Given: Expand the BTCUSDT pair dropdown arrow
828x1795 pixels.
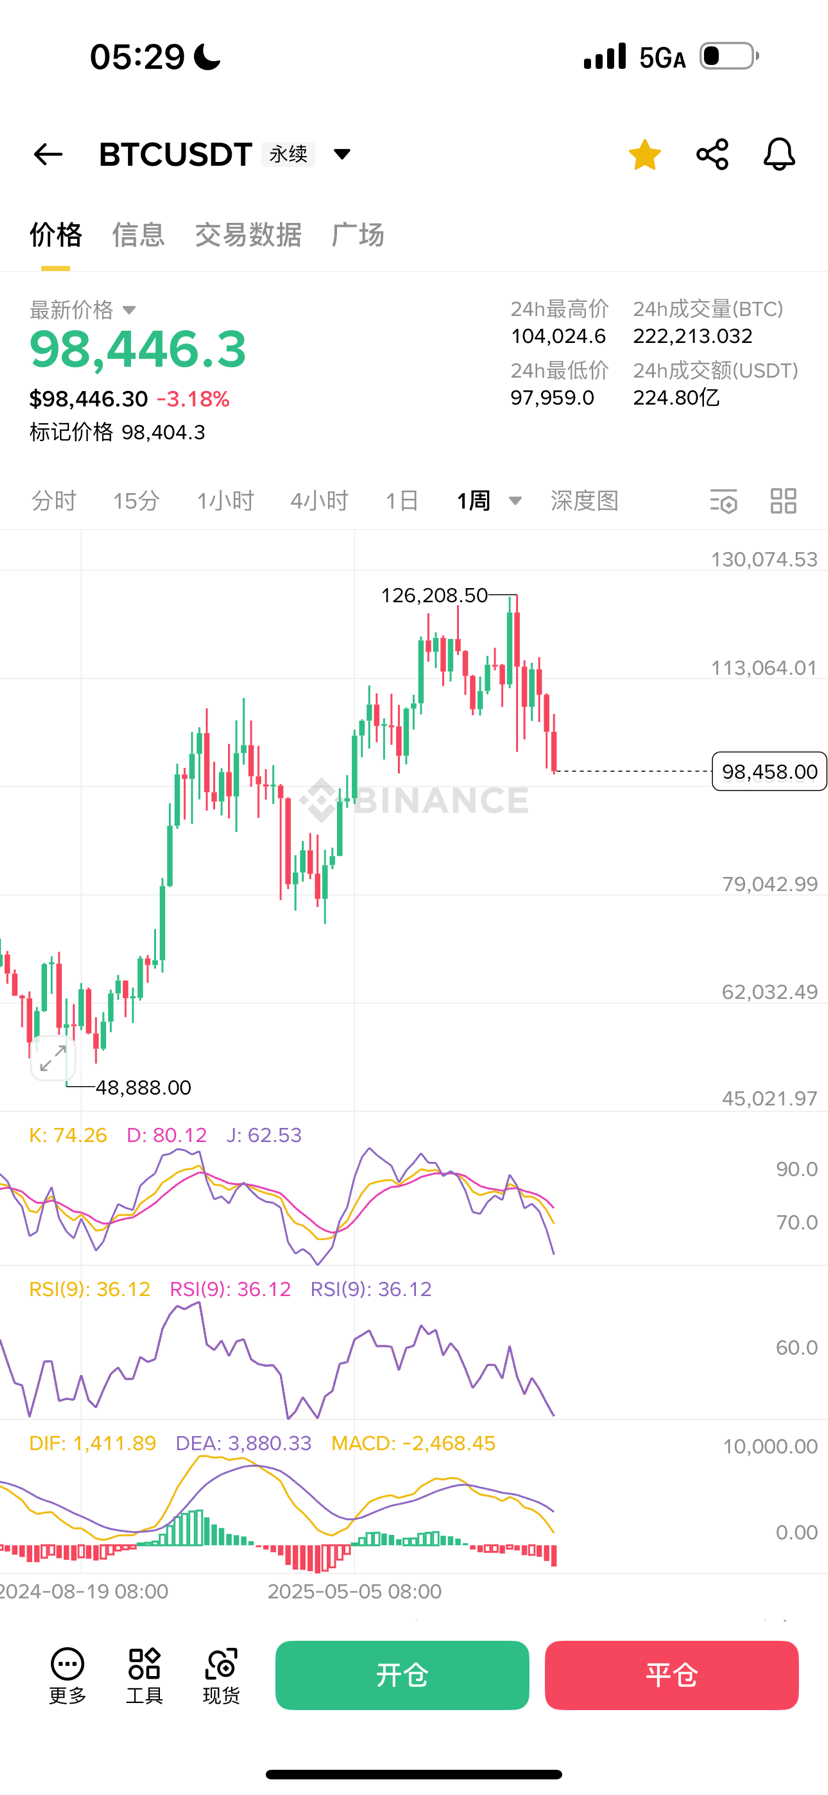Looking at the screenshot, I should (342, 154).
